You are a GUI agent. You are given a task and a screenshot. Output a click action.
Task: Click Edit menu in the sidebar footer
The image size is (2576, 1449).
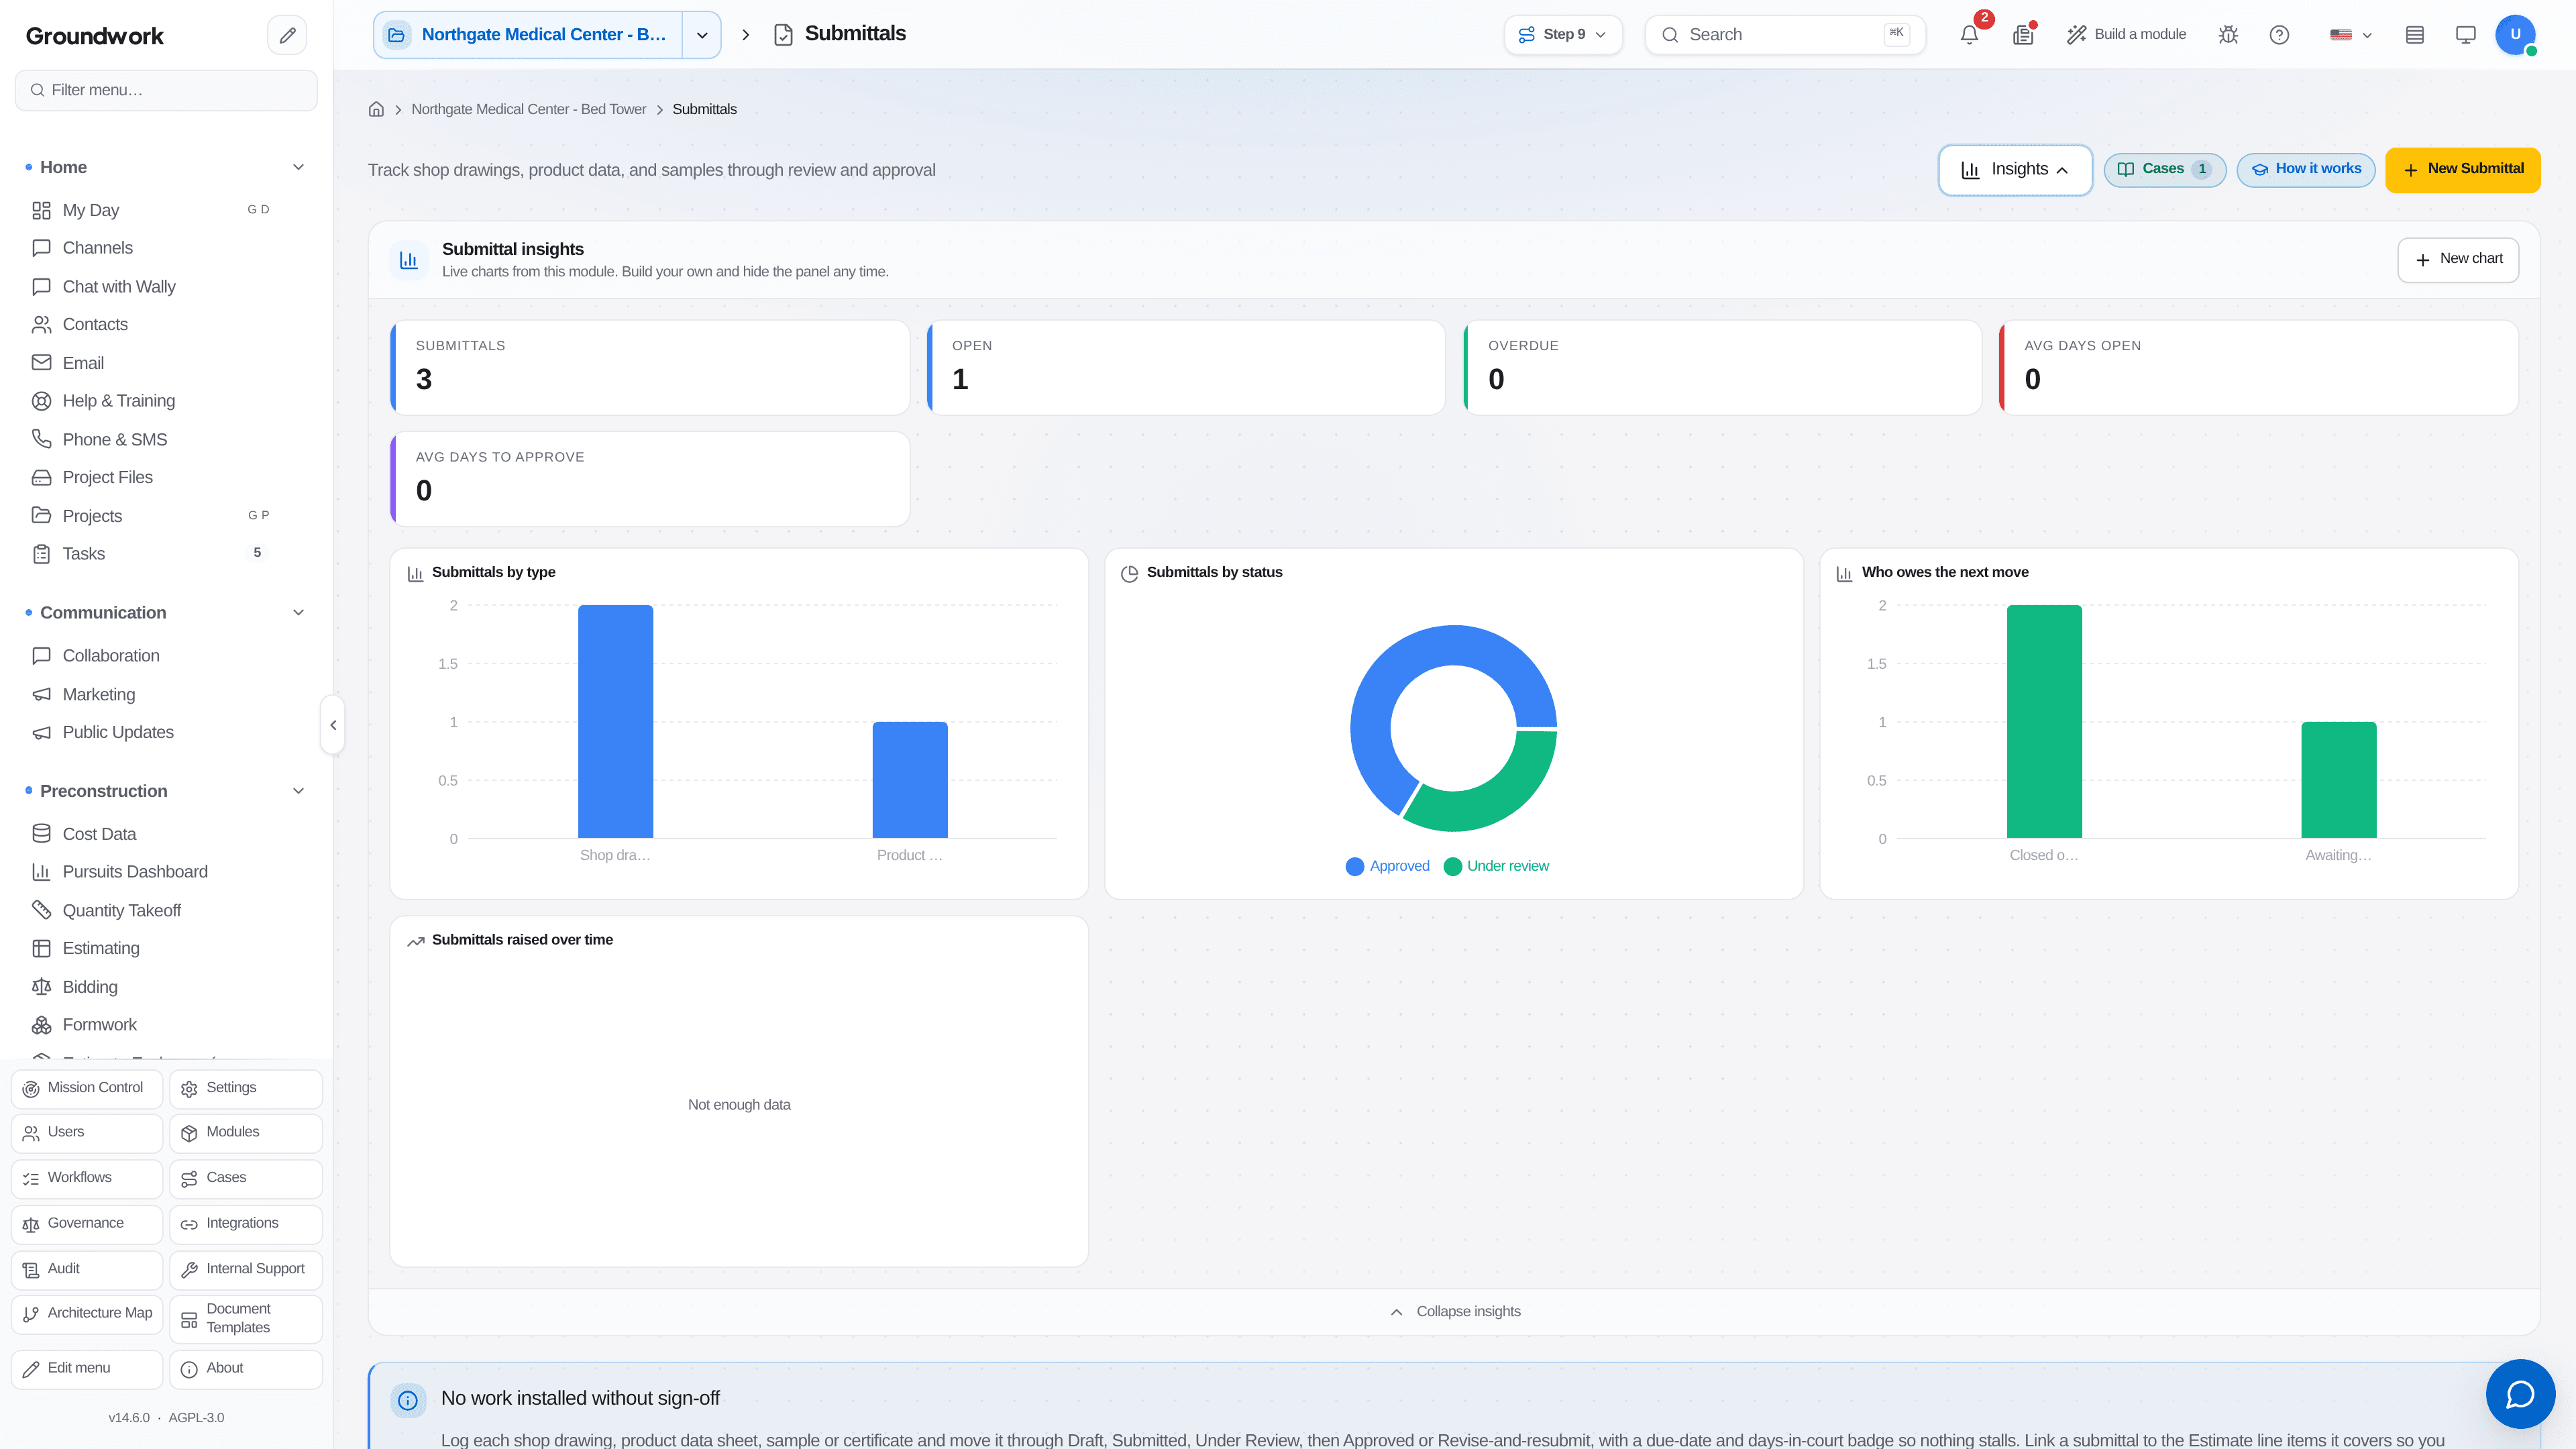[87, 1369]
